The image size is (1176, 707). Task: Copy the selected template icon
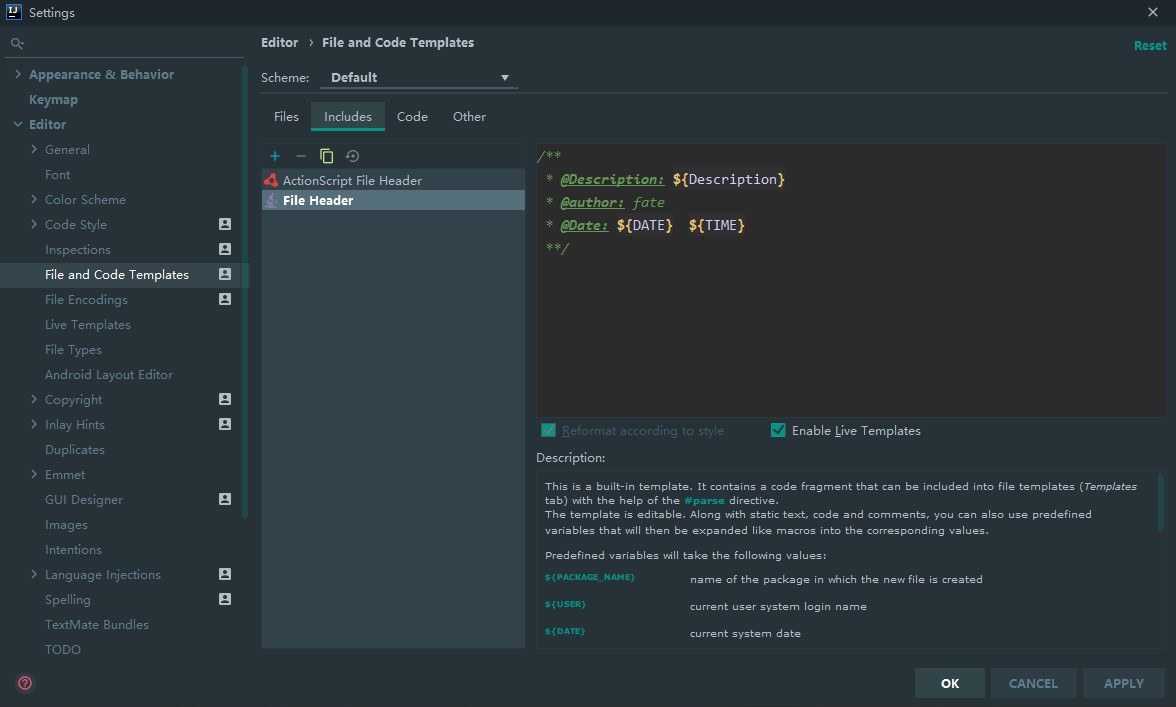coord(326,156)
